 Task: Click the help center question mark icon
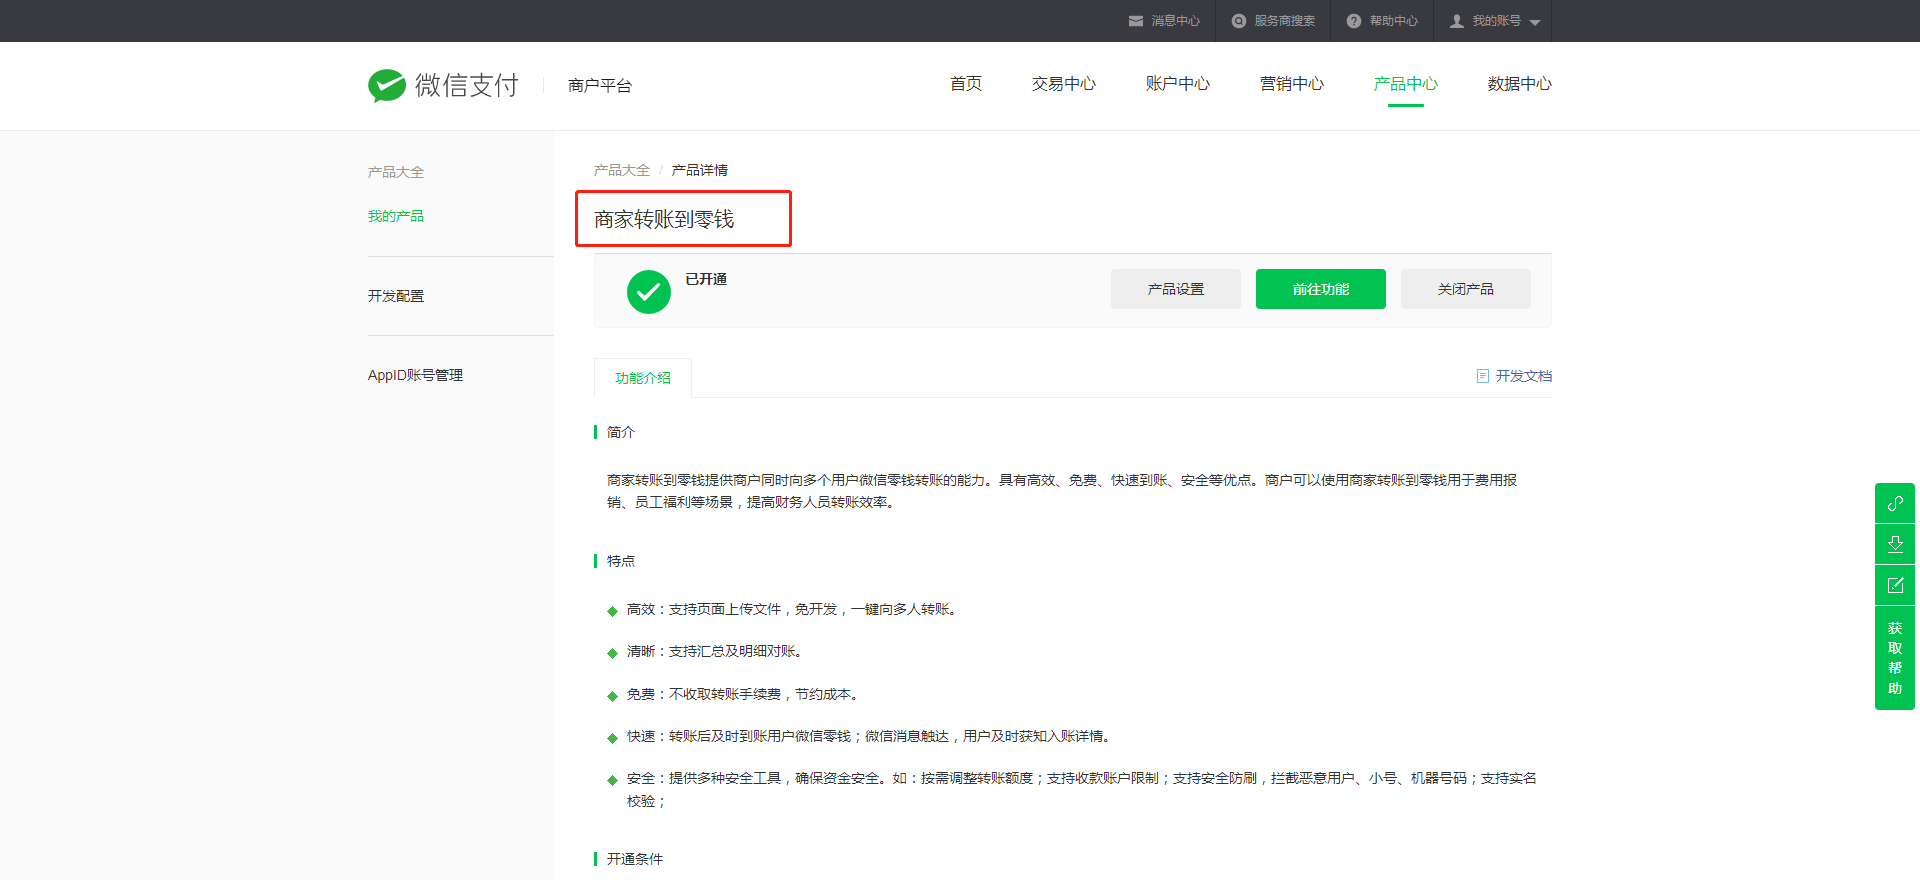point(1354,21)
